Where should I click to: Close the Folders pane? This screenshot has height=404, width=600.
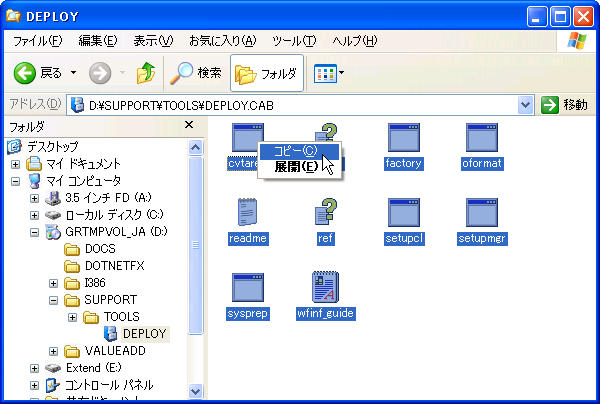[189, 125]
